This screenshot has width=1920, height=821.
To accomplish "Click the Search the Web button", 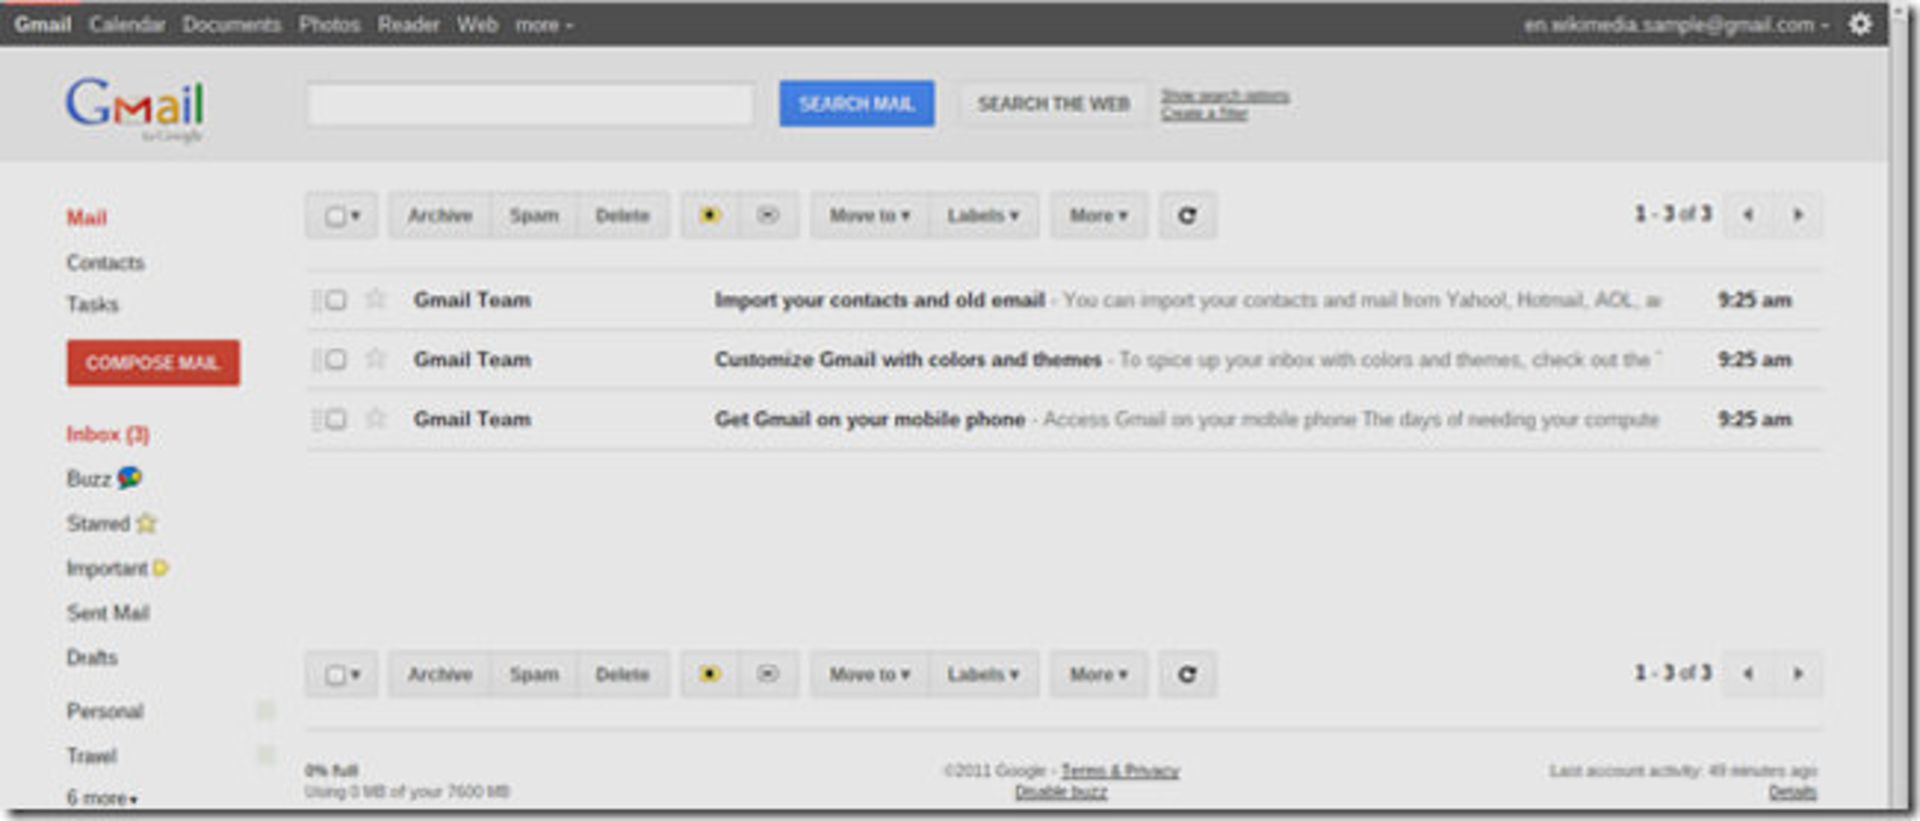I will tap(1053, 103).
